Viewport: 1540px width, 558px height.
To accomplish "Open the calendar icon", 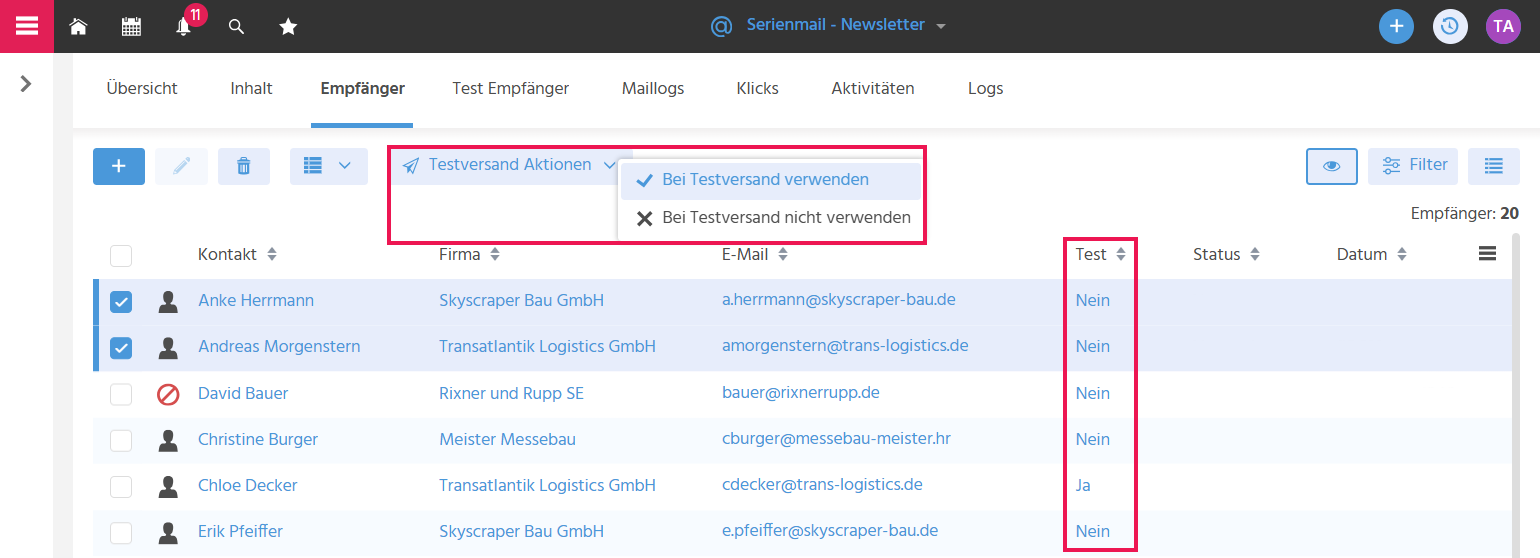I will tap(131, 27).
